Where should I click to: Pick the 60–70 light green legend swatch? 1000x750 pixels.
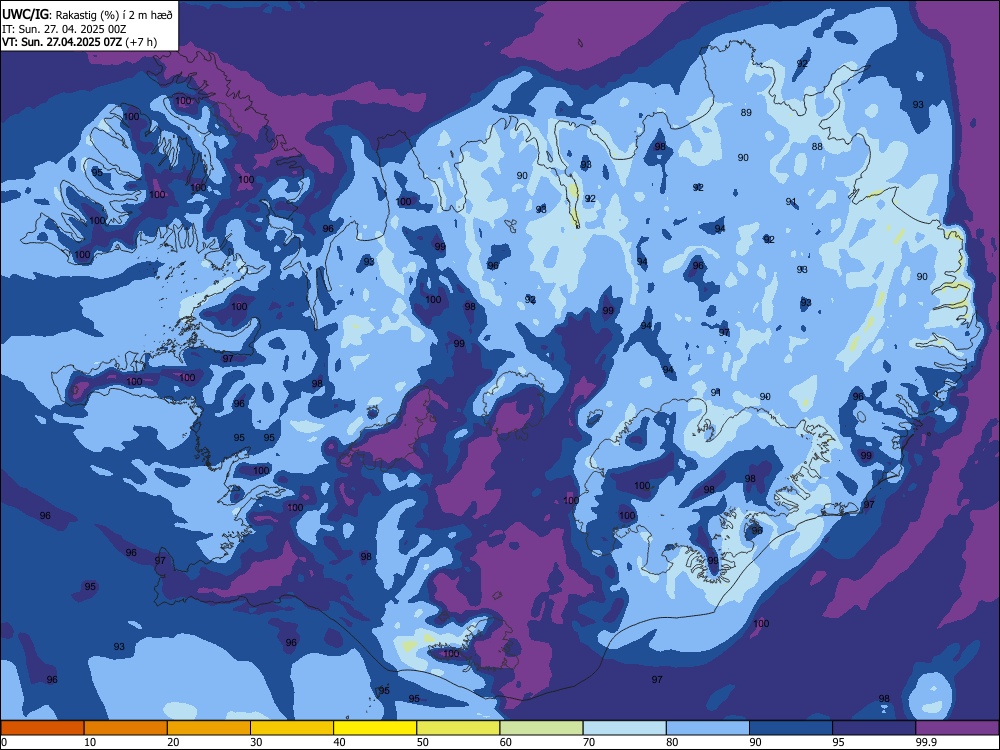pyautogui.click(x=541, y=728)
